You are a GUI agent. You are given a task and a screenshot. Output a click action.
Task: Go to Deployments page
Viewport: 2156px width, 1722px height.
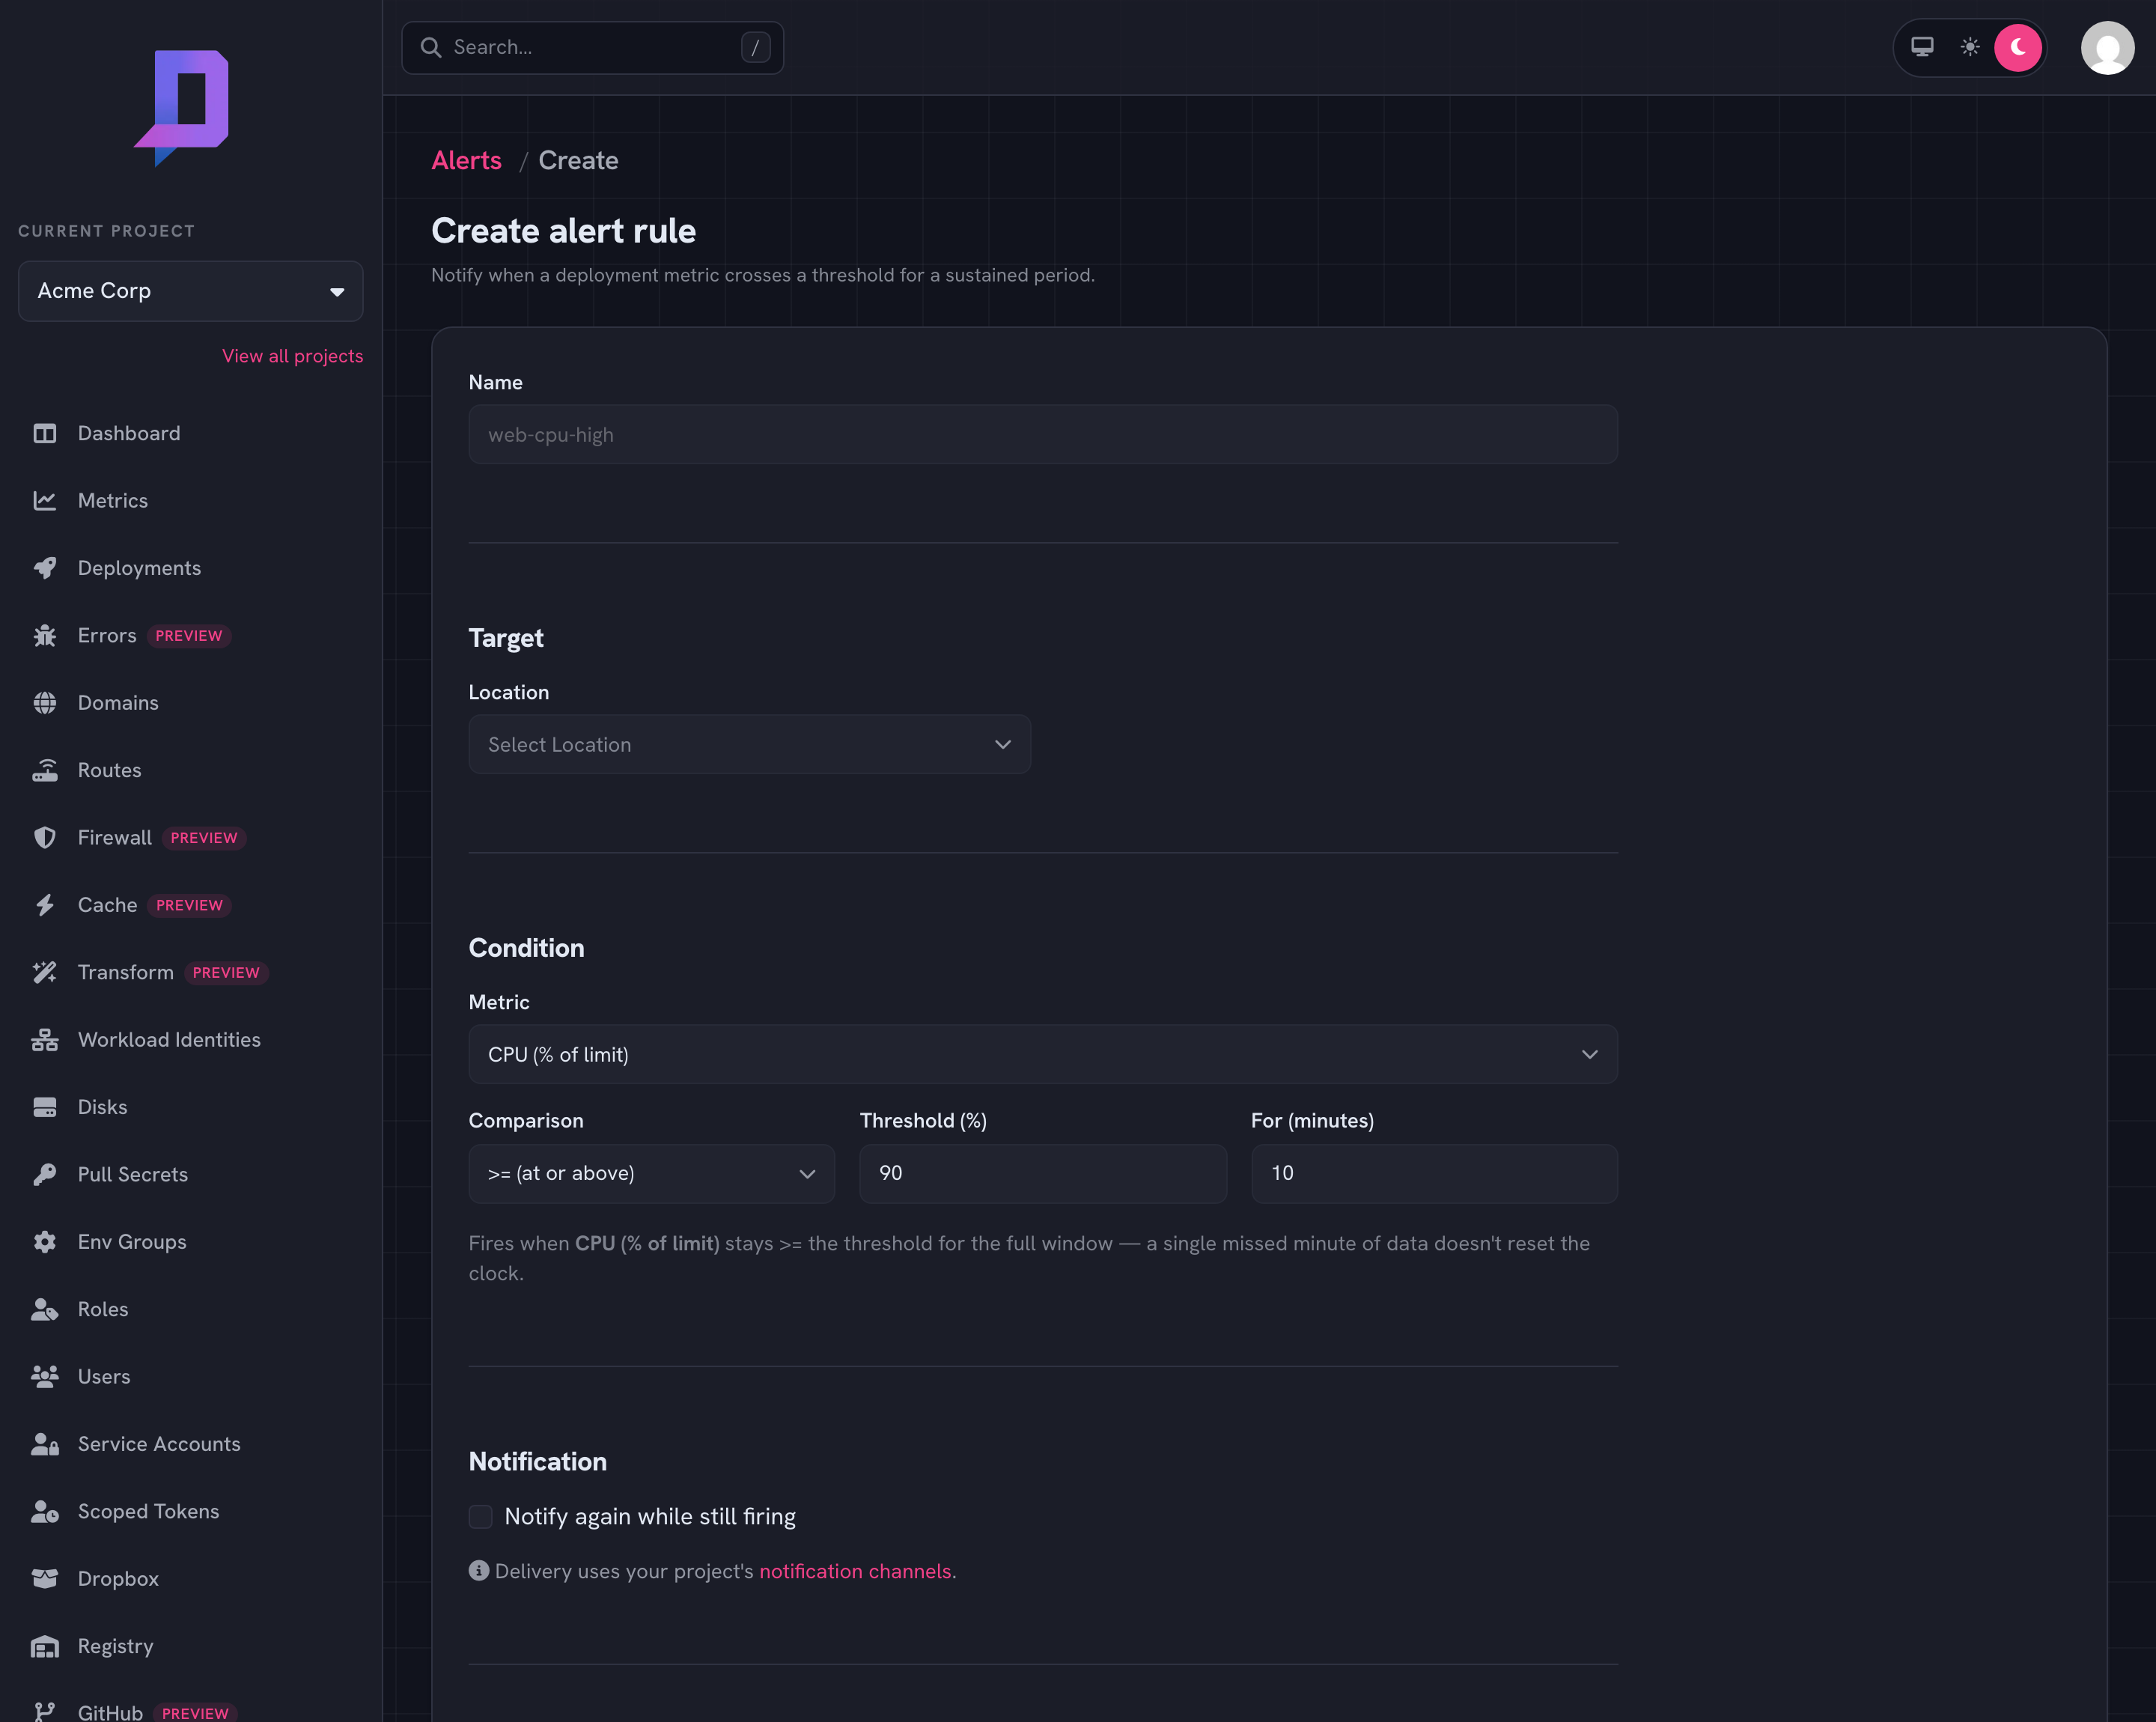139,568
